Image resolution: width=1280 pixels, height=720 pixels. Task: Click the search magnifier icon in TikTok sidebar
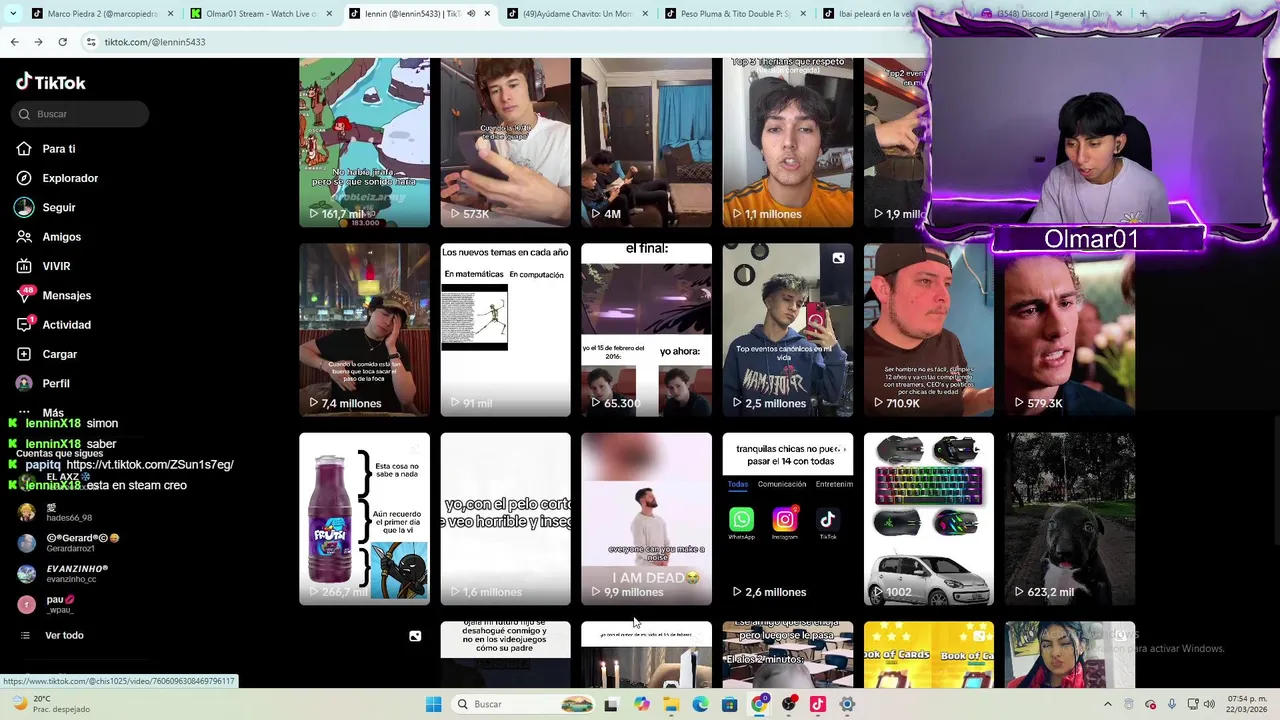24,114
